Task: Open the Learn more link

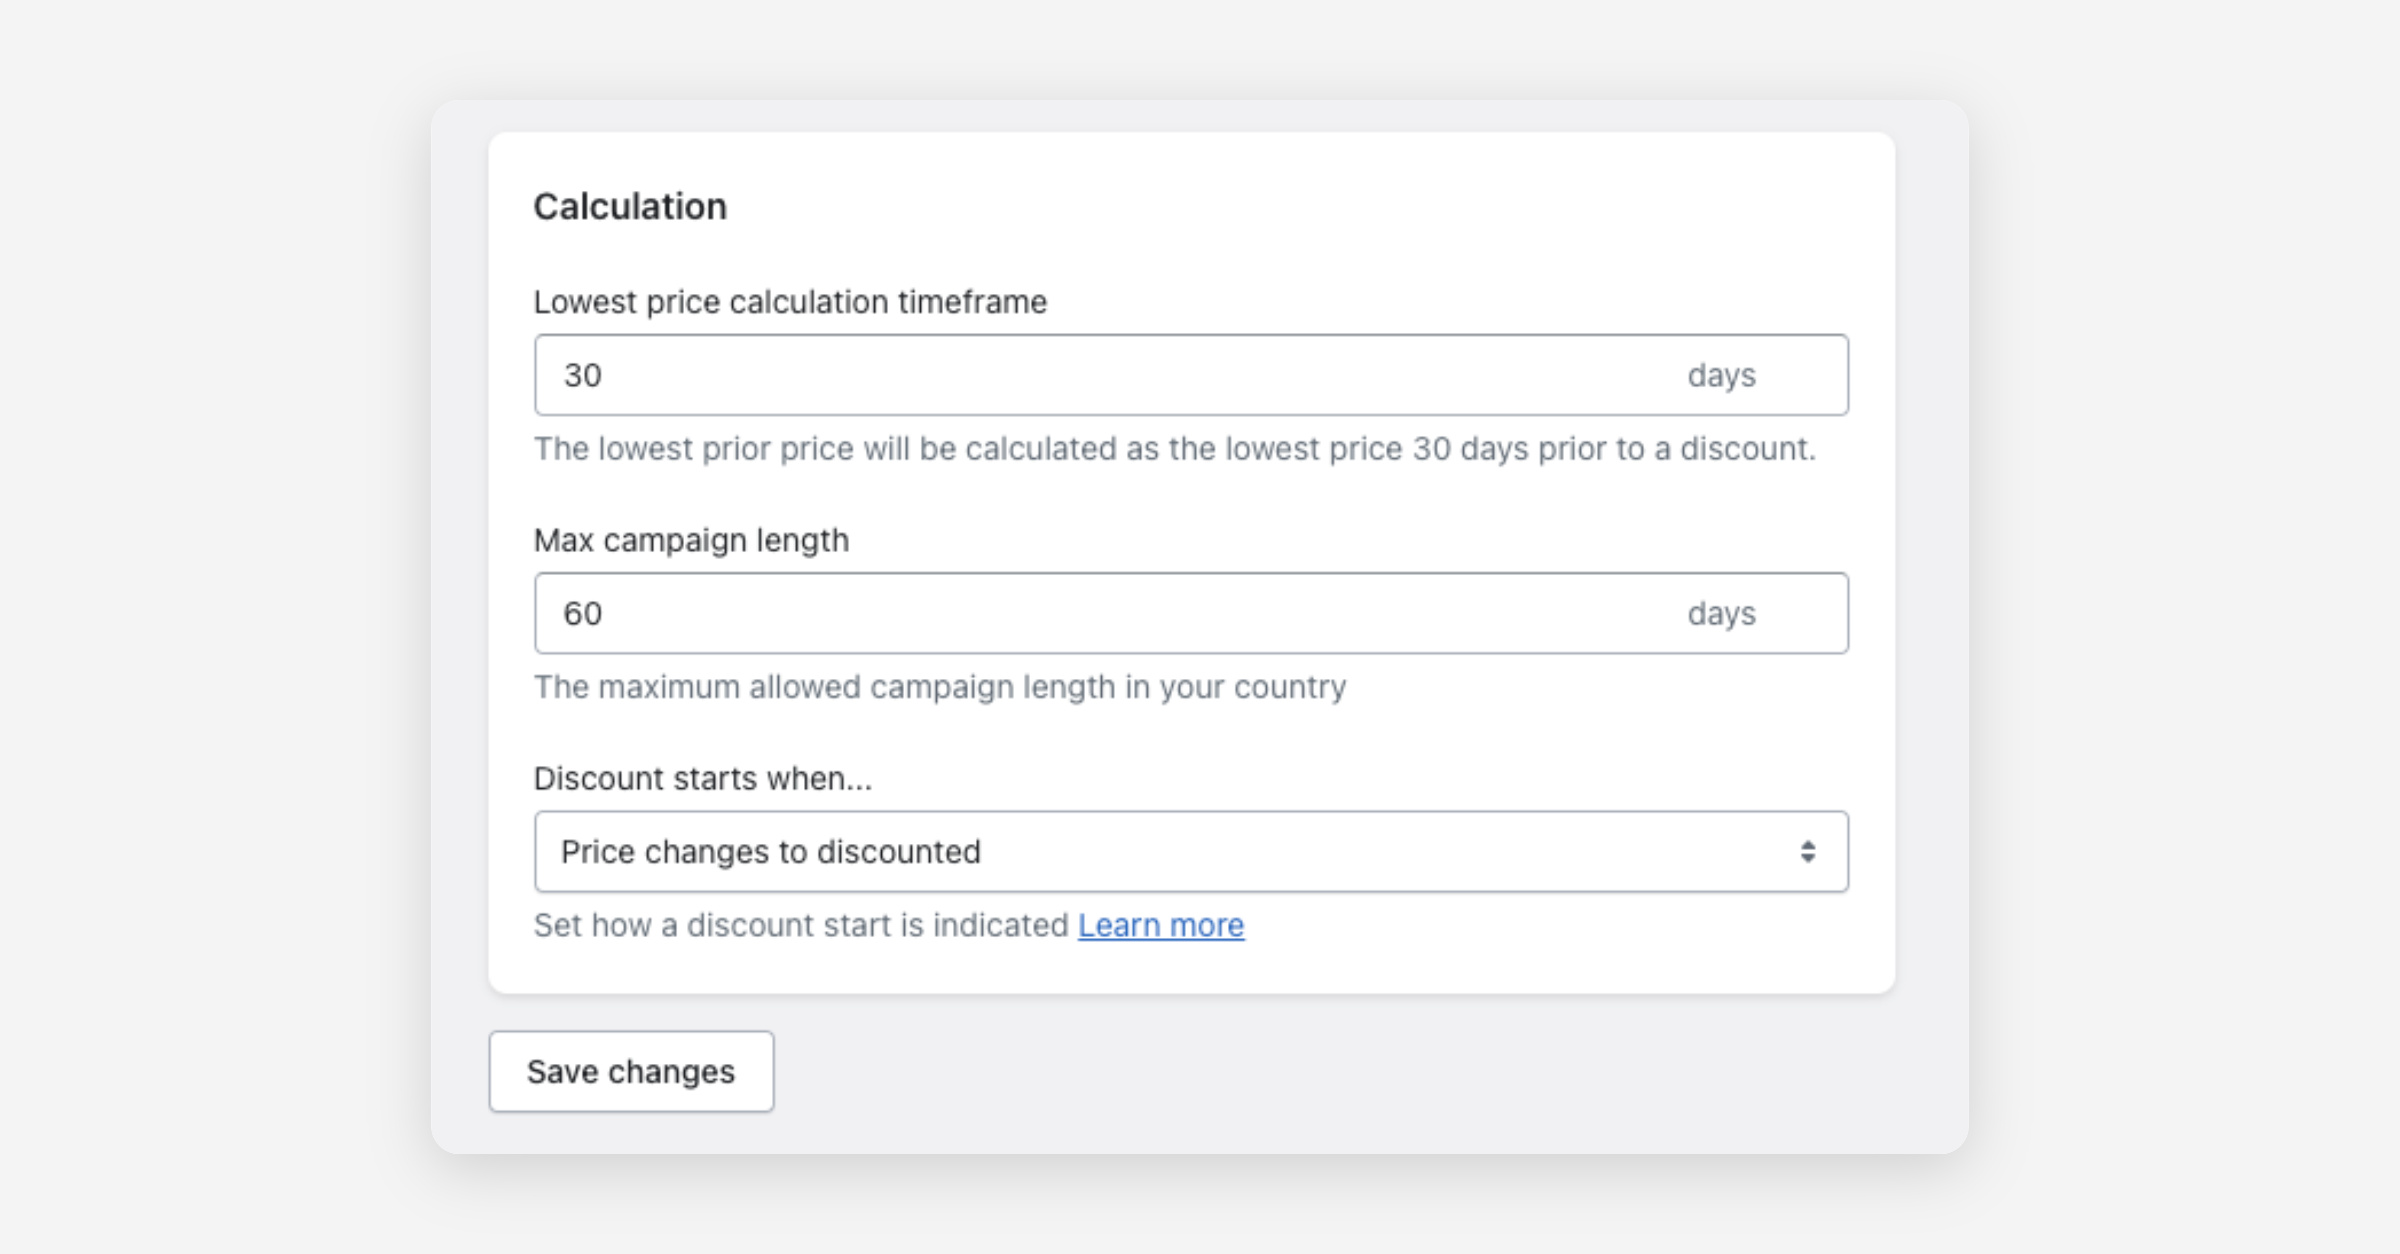Action: 1160,926
